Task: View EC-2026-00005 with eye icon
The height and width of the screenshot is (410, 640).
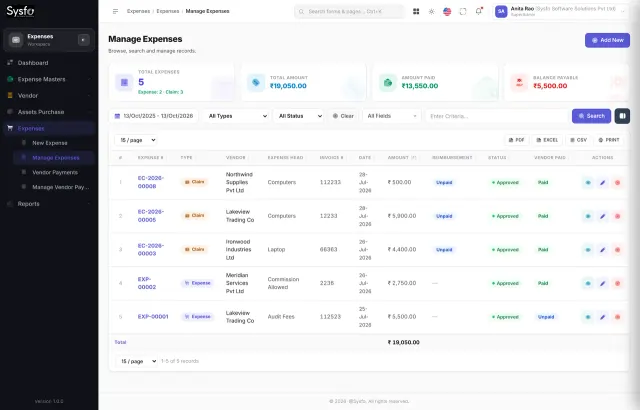Action: (x=588, y=216)
